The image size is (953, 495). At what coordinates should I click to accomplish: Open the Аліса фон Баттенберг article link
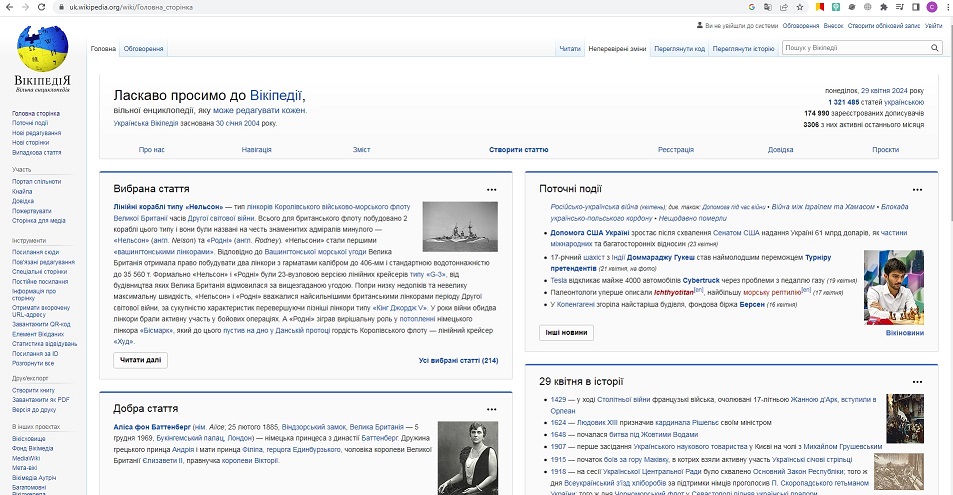coord(152,427)
